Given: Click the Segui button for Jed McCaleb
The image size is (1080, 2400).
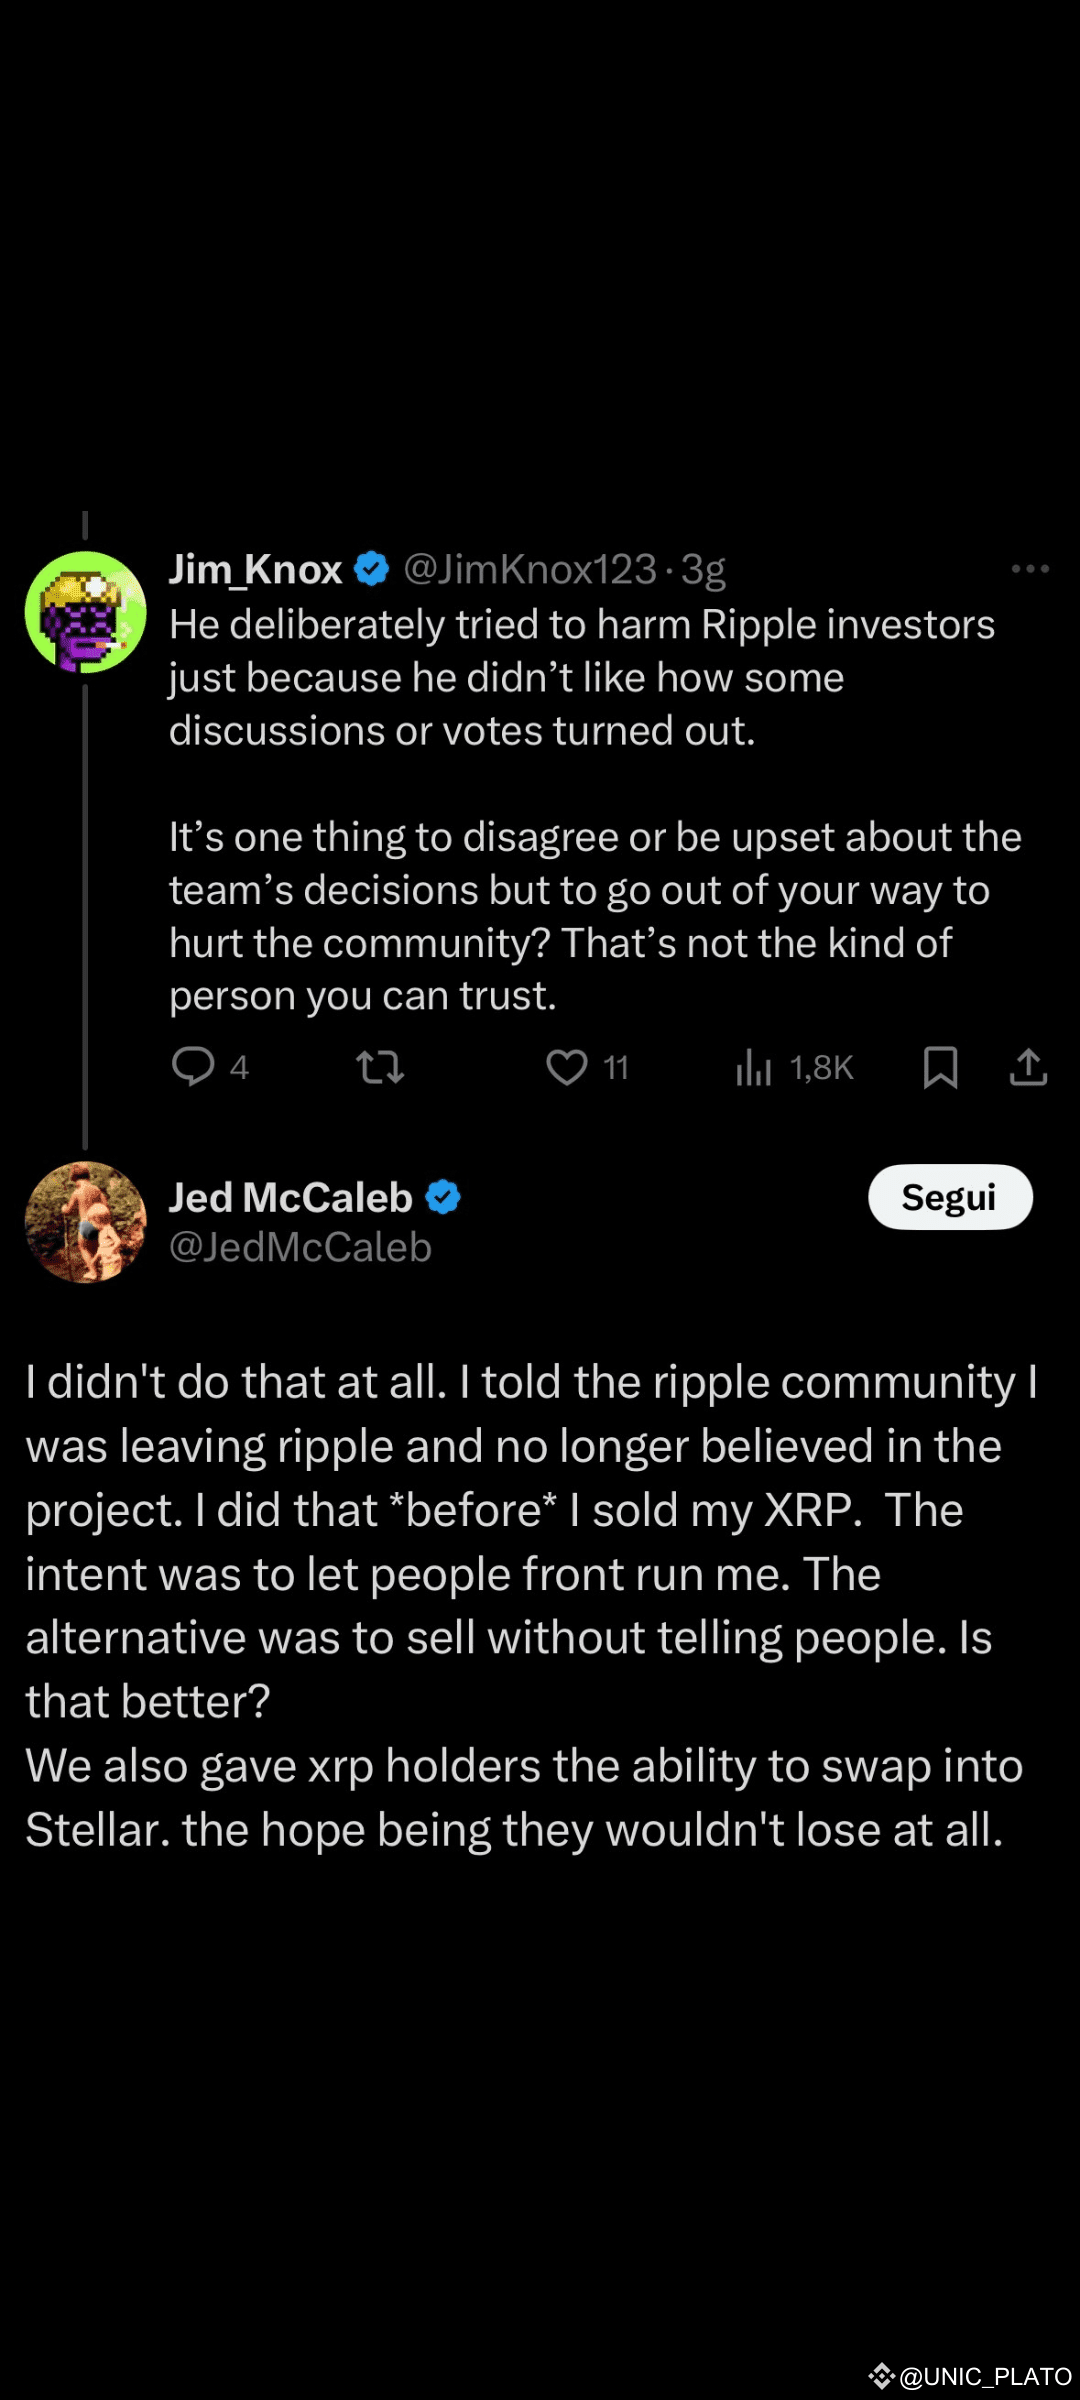Looking at the screenshot, I should point(950,1197).
